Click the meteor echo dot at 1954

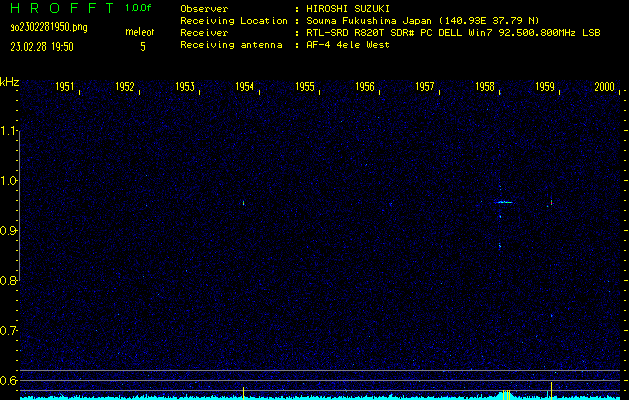(243, 203)
